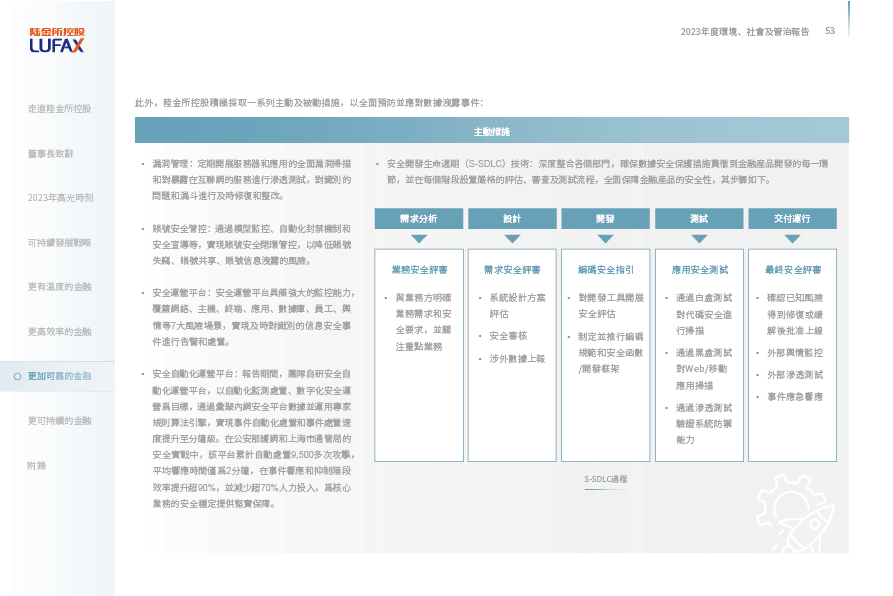Screen dimensions: 893x596
Task: Click the 編碼安全指引 card title
Action: 605,270
